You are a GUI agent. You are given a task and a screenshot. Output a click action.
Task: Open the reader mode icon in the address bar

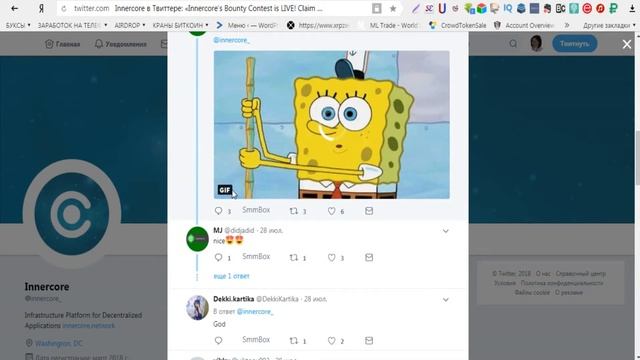click(377, 8)
